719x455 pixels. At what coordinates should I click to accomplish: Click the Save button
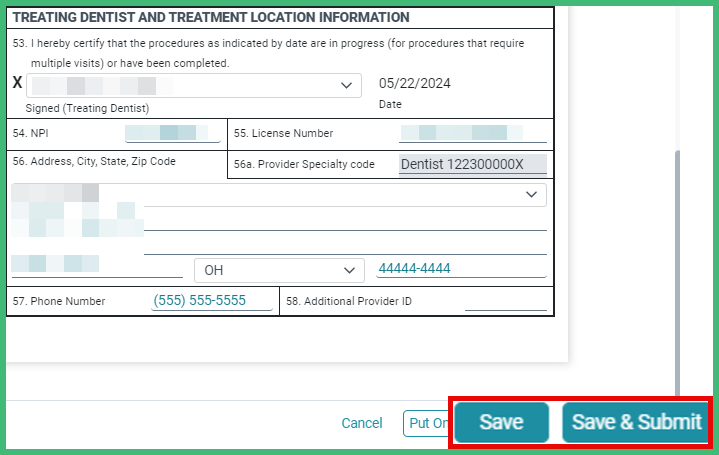tap(501, 423)
